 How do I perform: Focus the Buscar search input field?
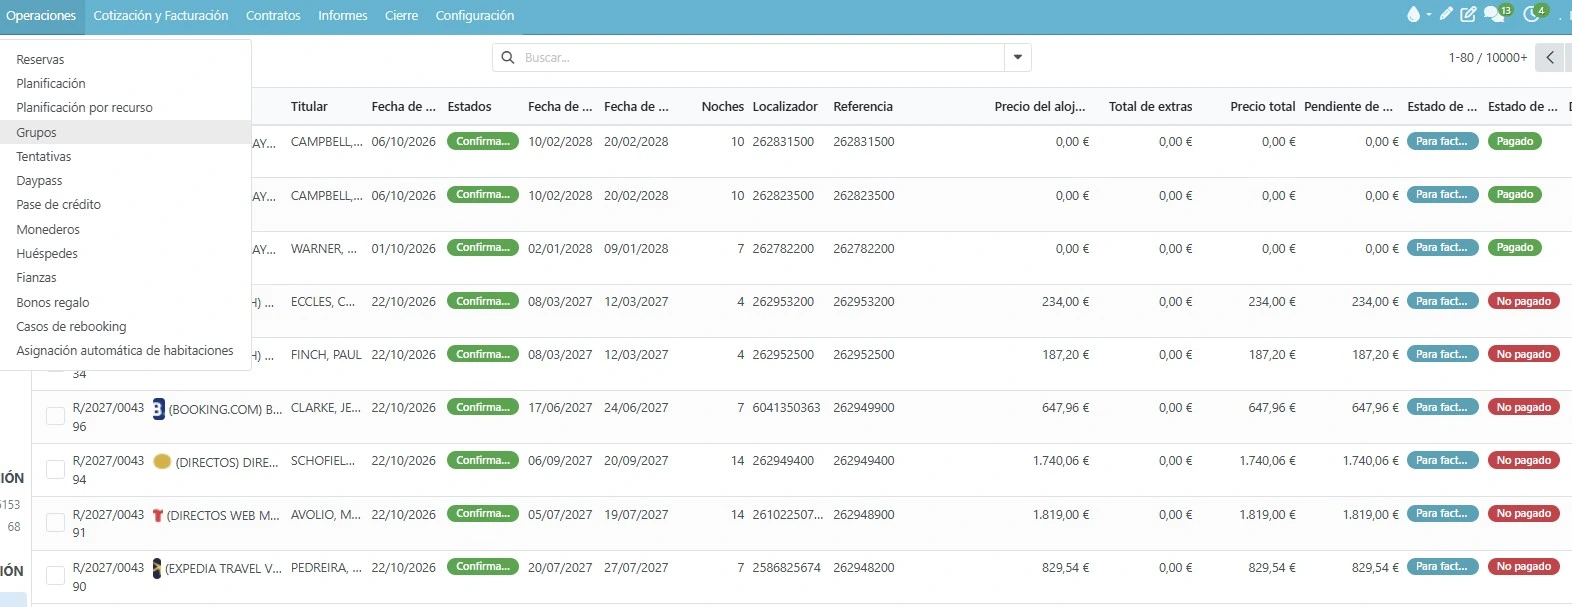pos(762,58)
